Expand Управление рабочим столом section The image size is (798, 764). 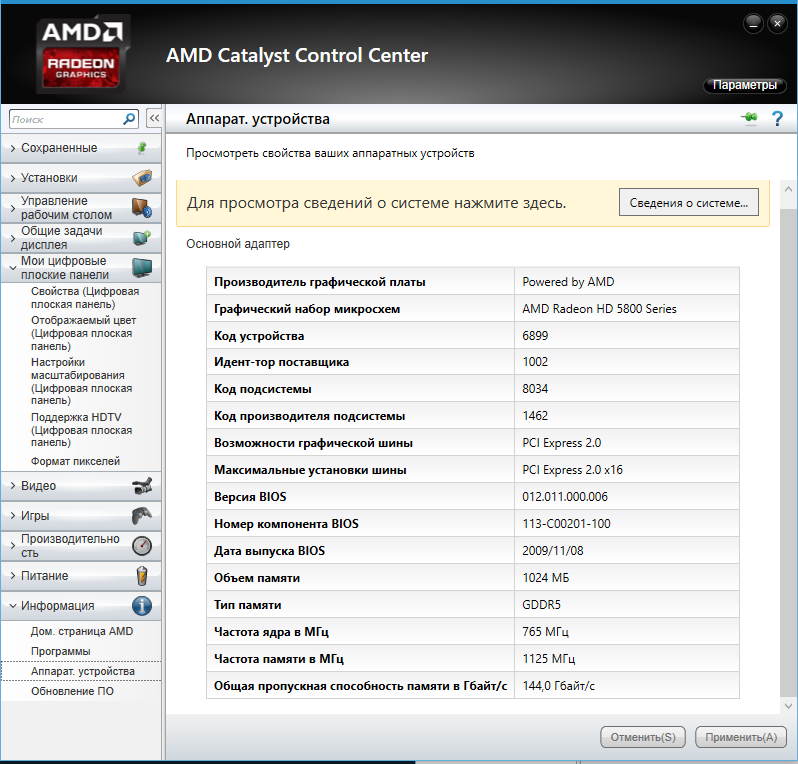click(13, 208)
